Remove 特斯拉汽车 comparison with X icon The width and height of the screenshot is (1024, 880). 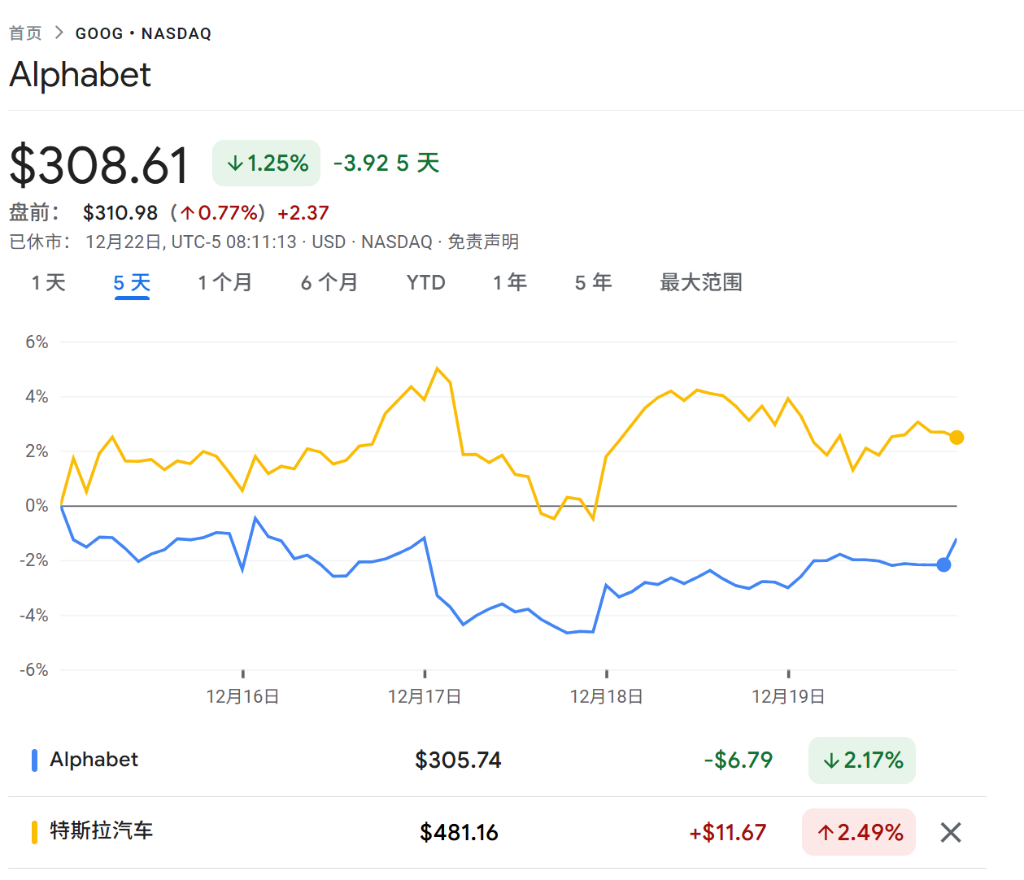tap(950, 832)
